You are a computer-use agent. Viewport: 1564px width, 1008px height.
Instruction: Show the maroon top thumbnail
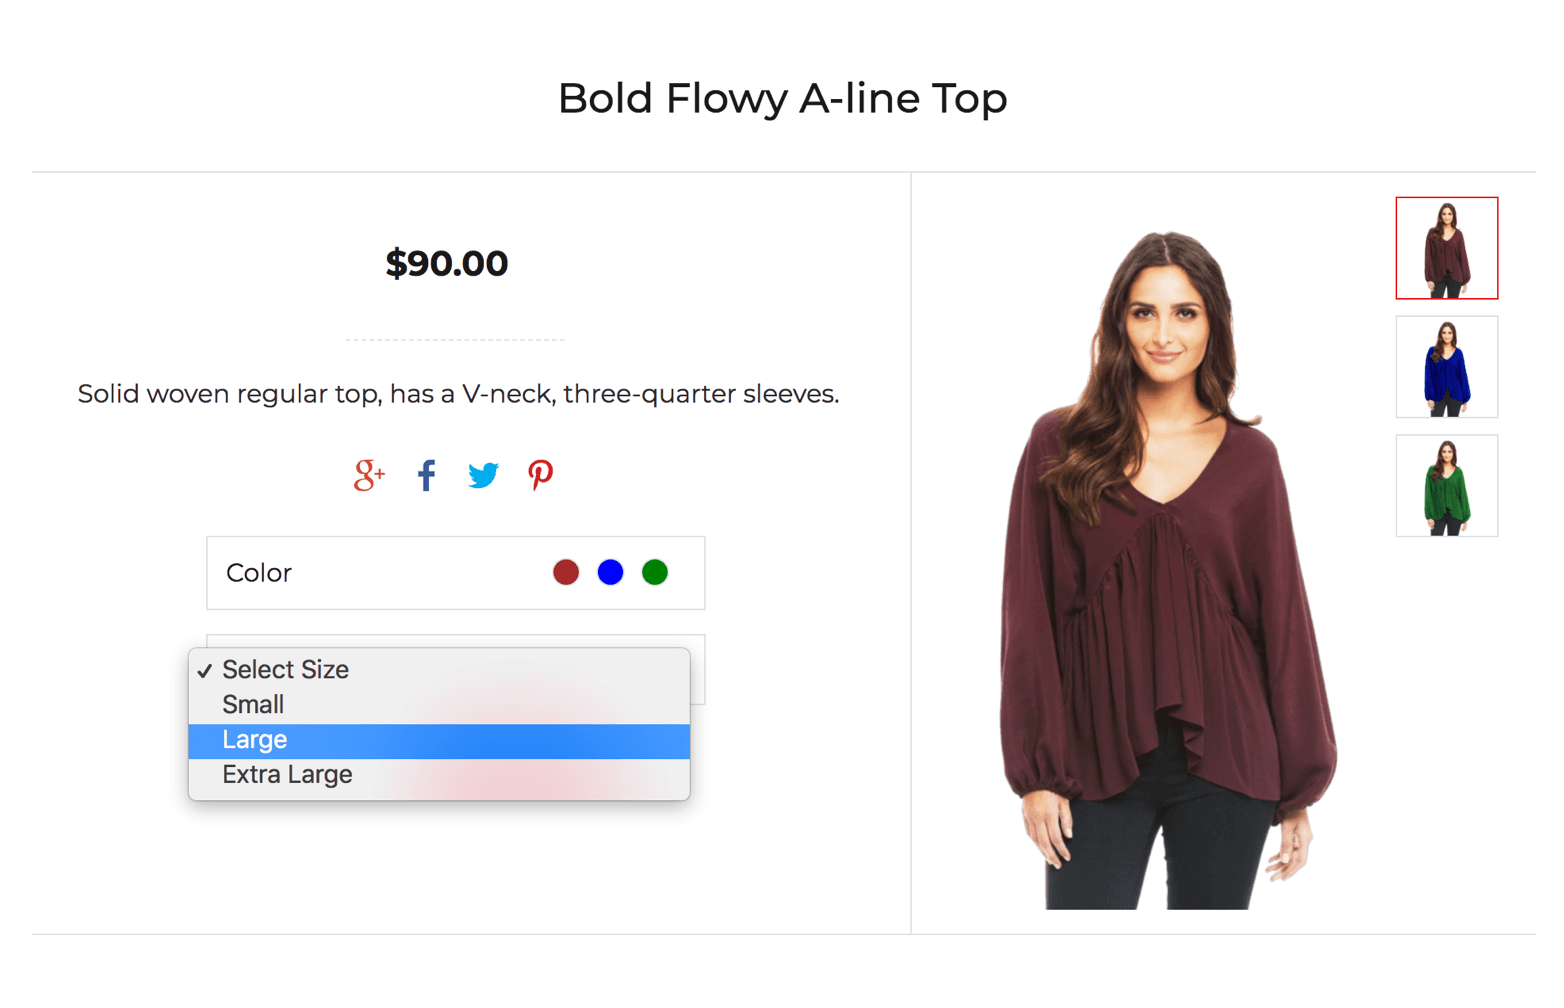click(1446, 248)
